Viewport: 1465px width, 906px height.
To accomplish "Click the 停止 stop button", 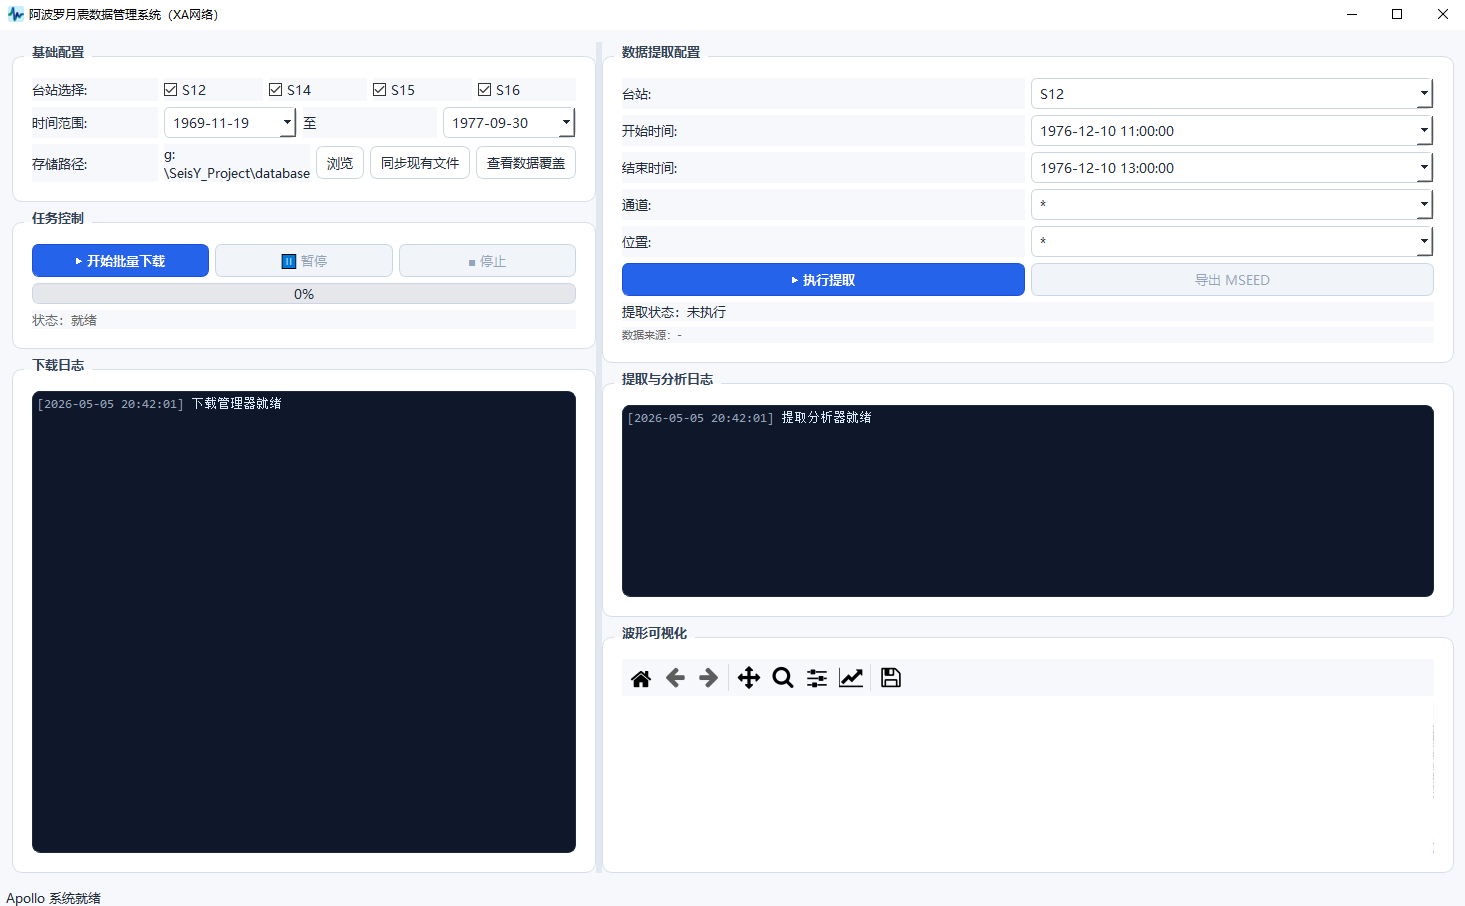I will coord(487,261).
